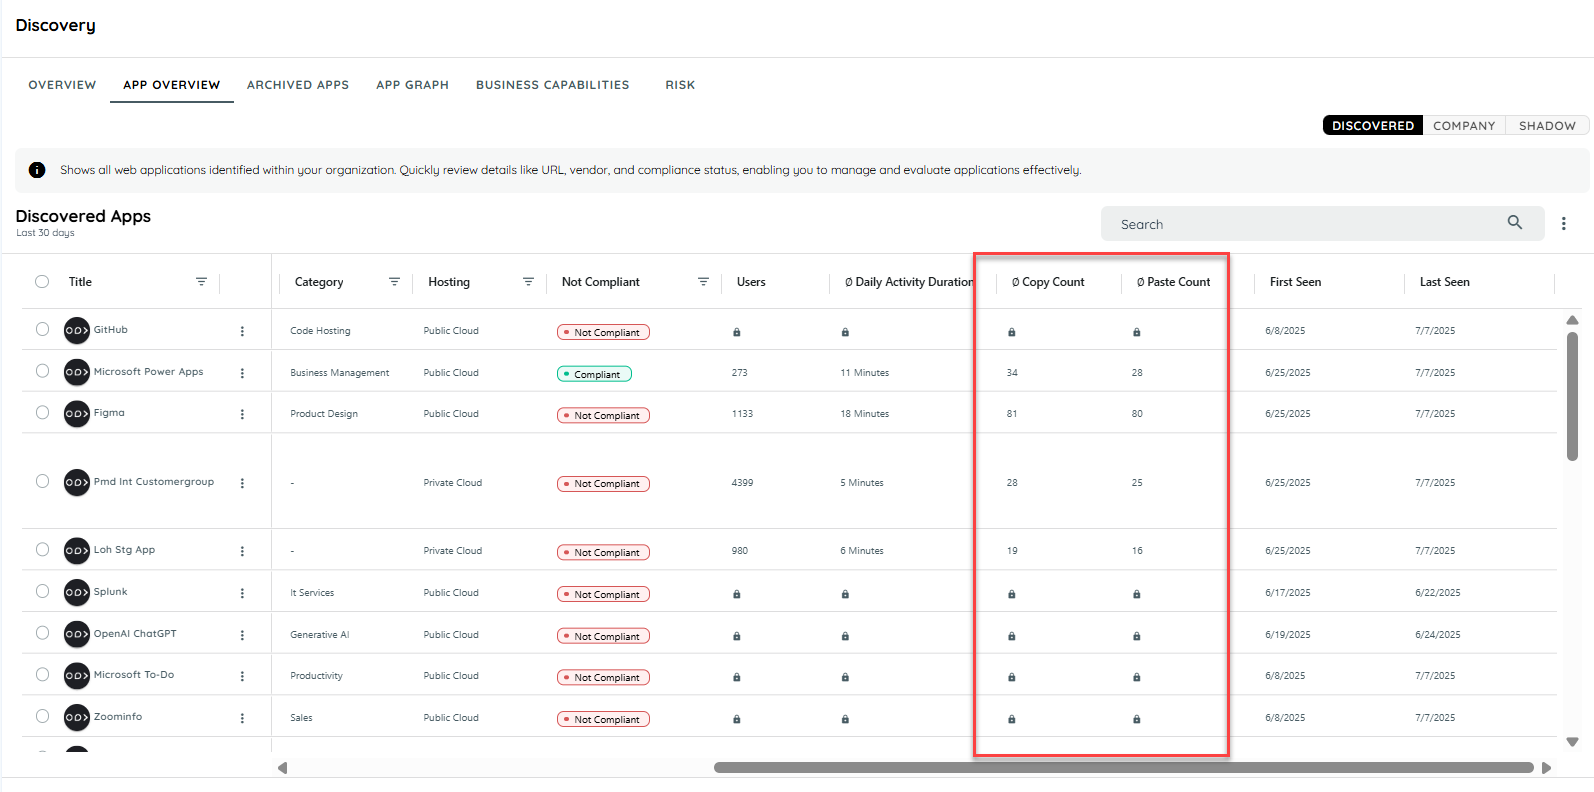Click the Not Compliant badge for Figma

tap(603, 415)
